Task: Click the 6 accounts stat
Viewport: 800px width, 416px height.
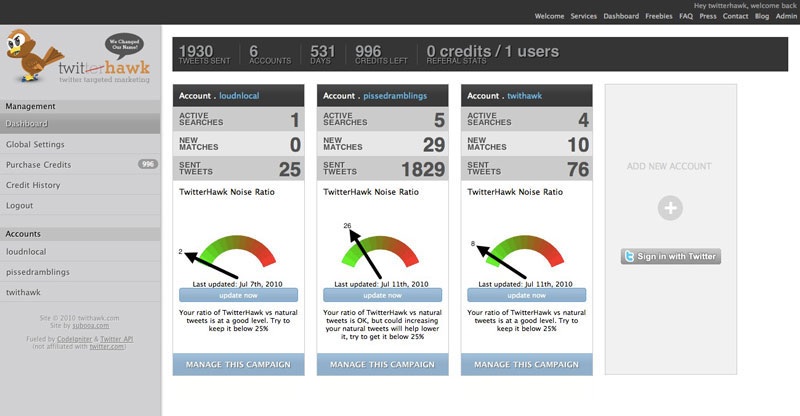Action: tap(270, 54)
